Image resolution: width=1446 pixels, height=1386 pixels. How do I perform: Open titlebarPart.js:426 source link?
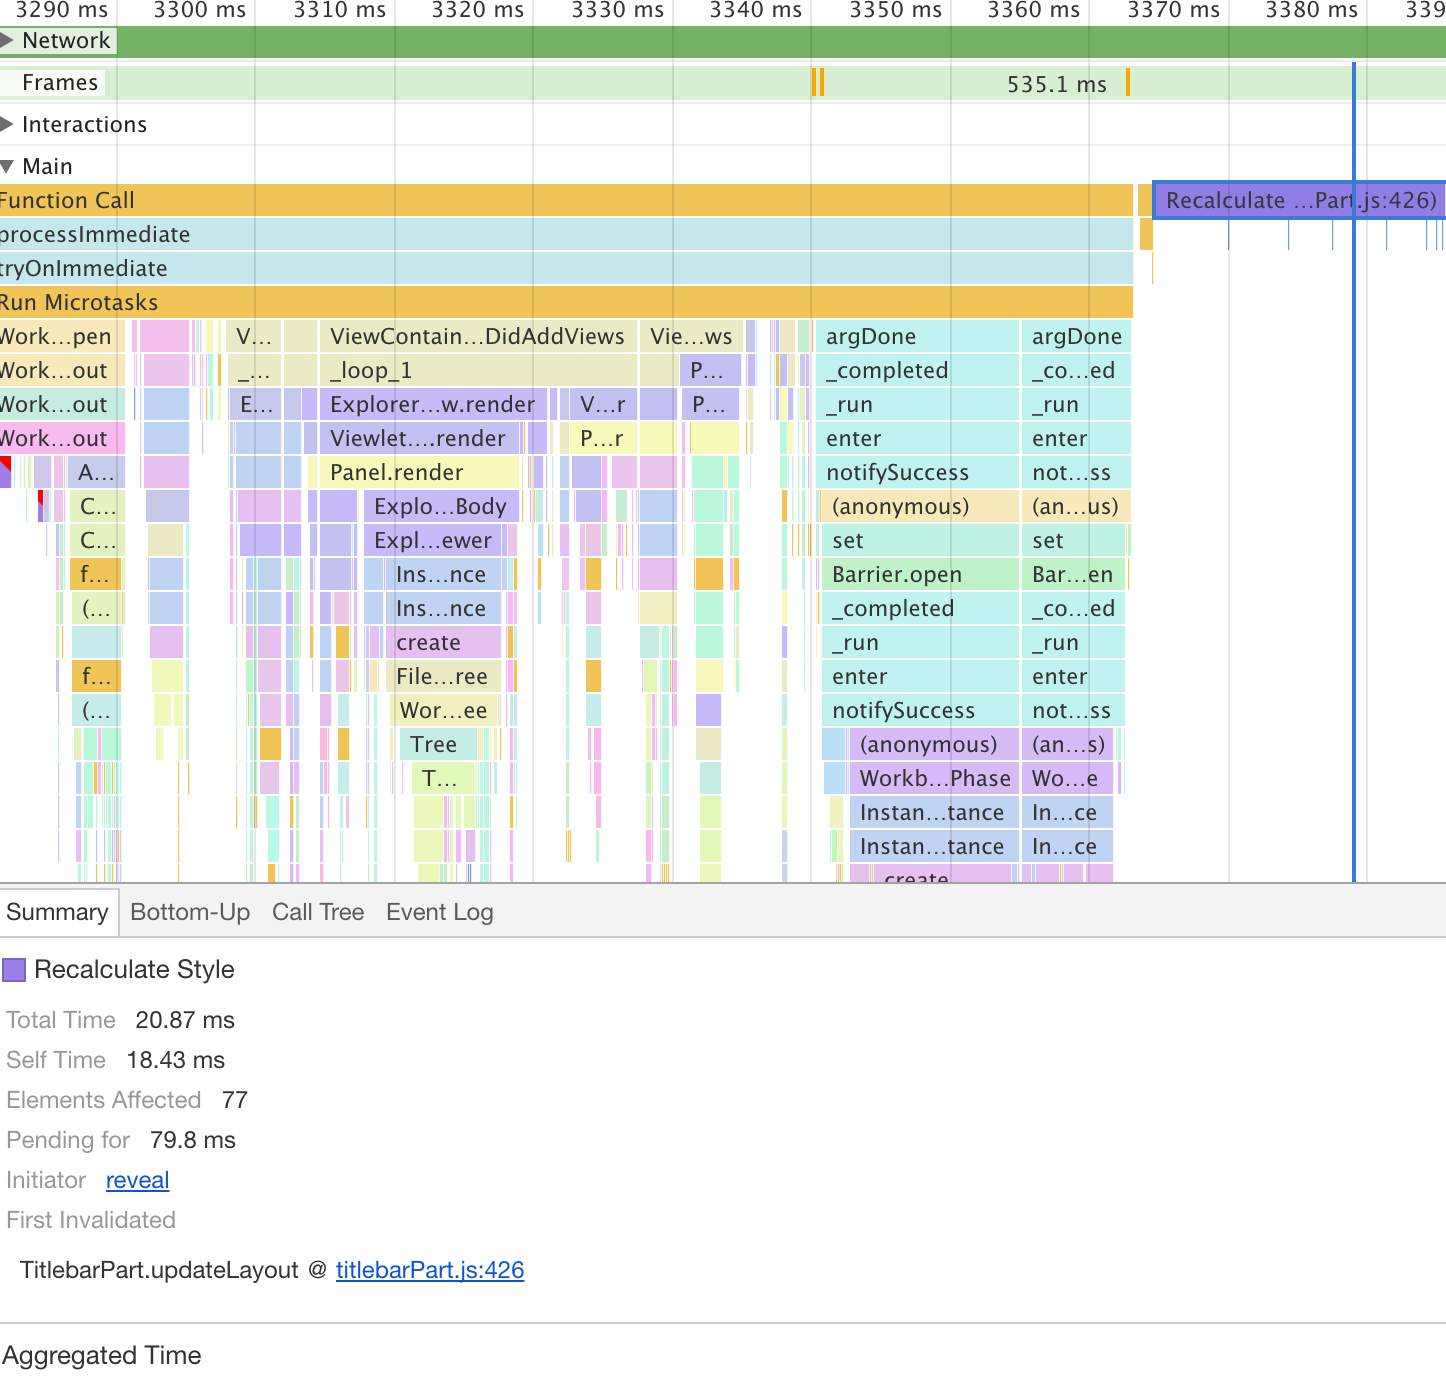430,1270
